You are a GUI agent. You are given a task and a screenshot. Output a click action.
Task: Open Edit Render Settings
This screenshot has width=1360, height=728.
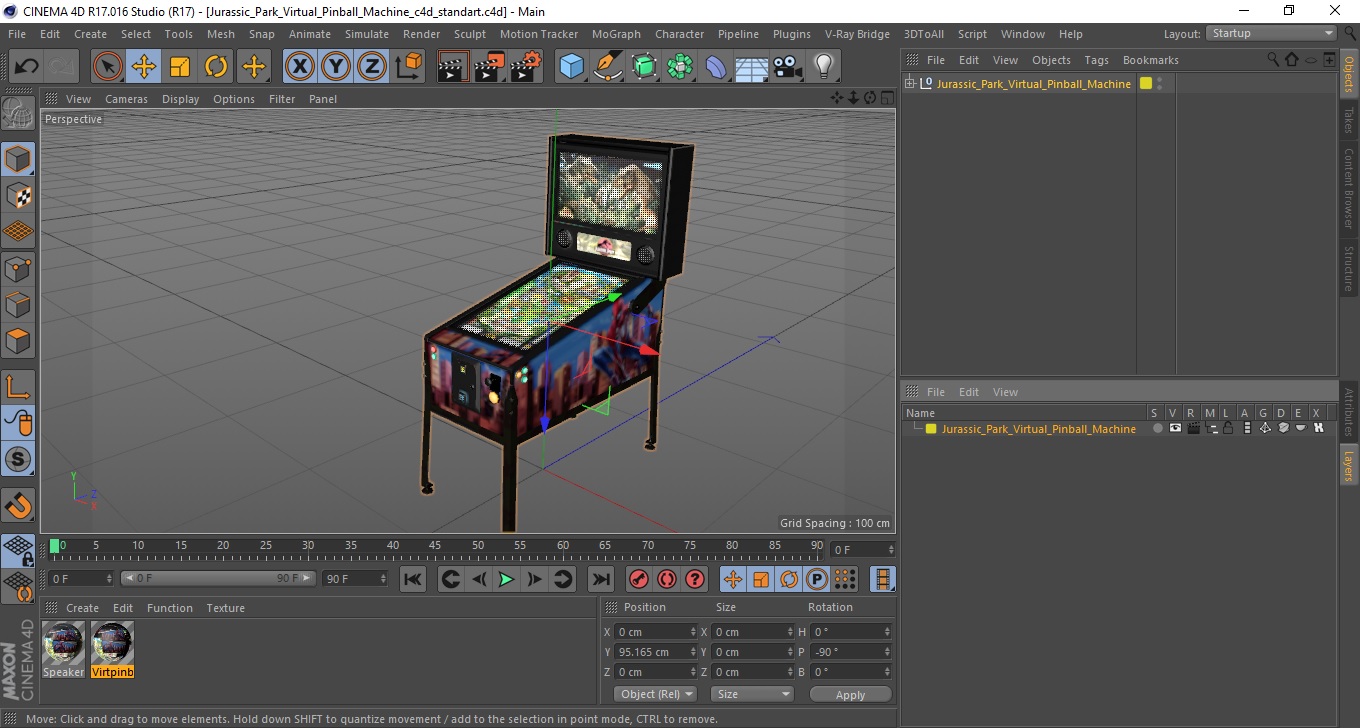pos(526,67)
